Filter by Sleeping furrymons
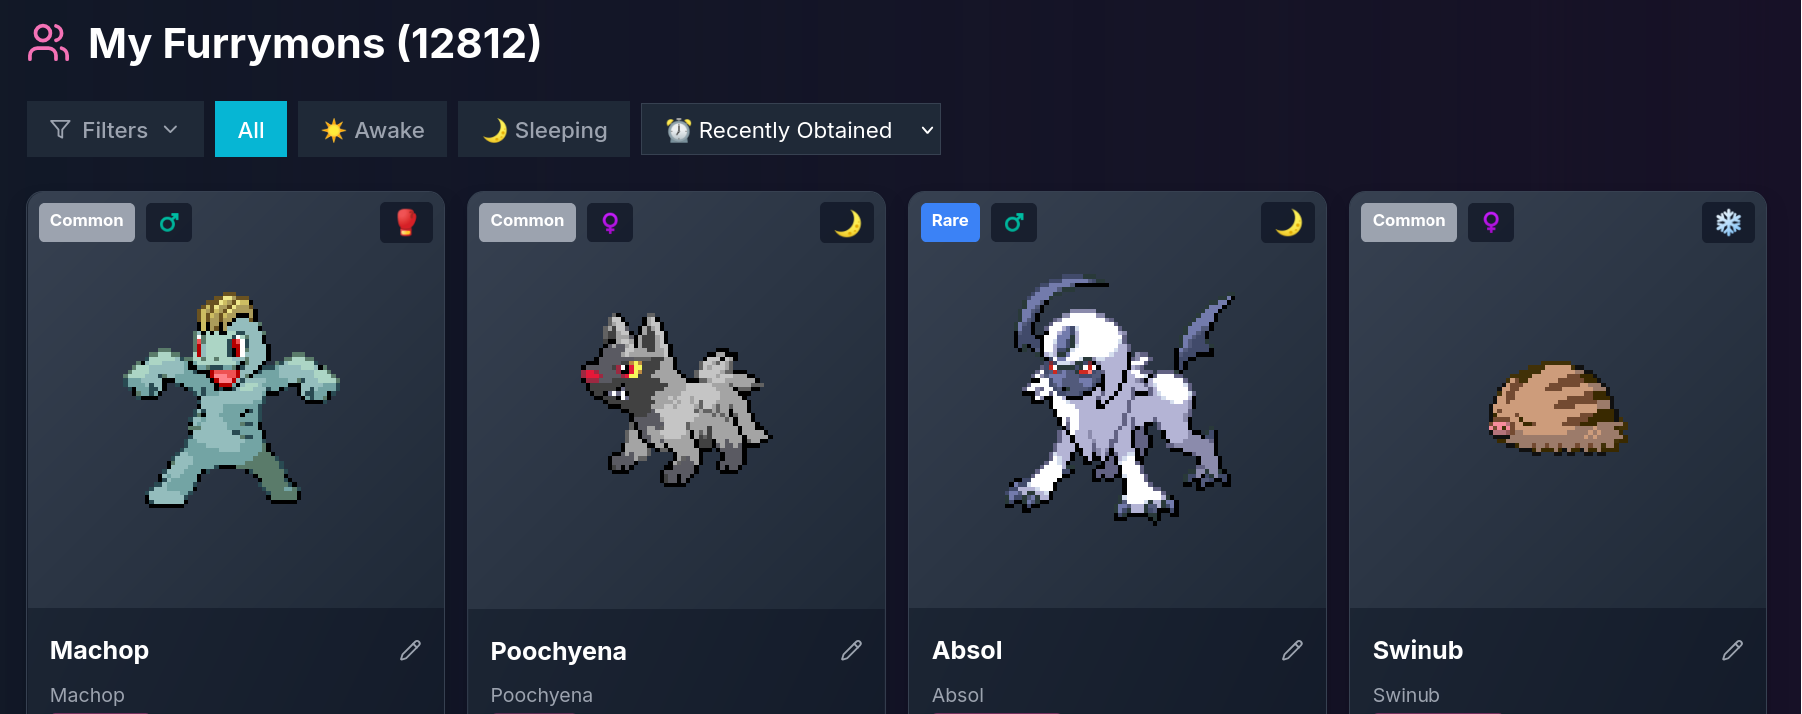 click(544, 129)
